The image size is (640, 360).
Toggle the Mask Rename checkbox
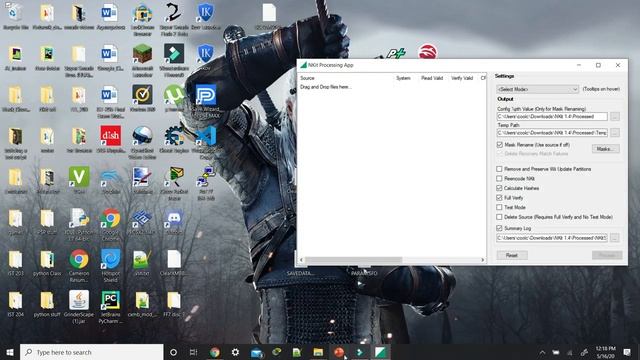[499, 144]
